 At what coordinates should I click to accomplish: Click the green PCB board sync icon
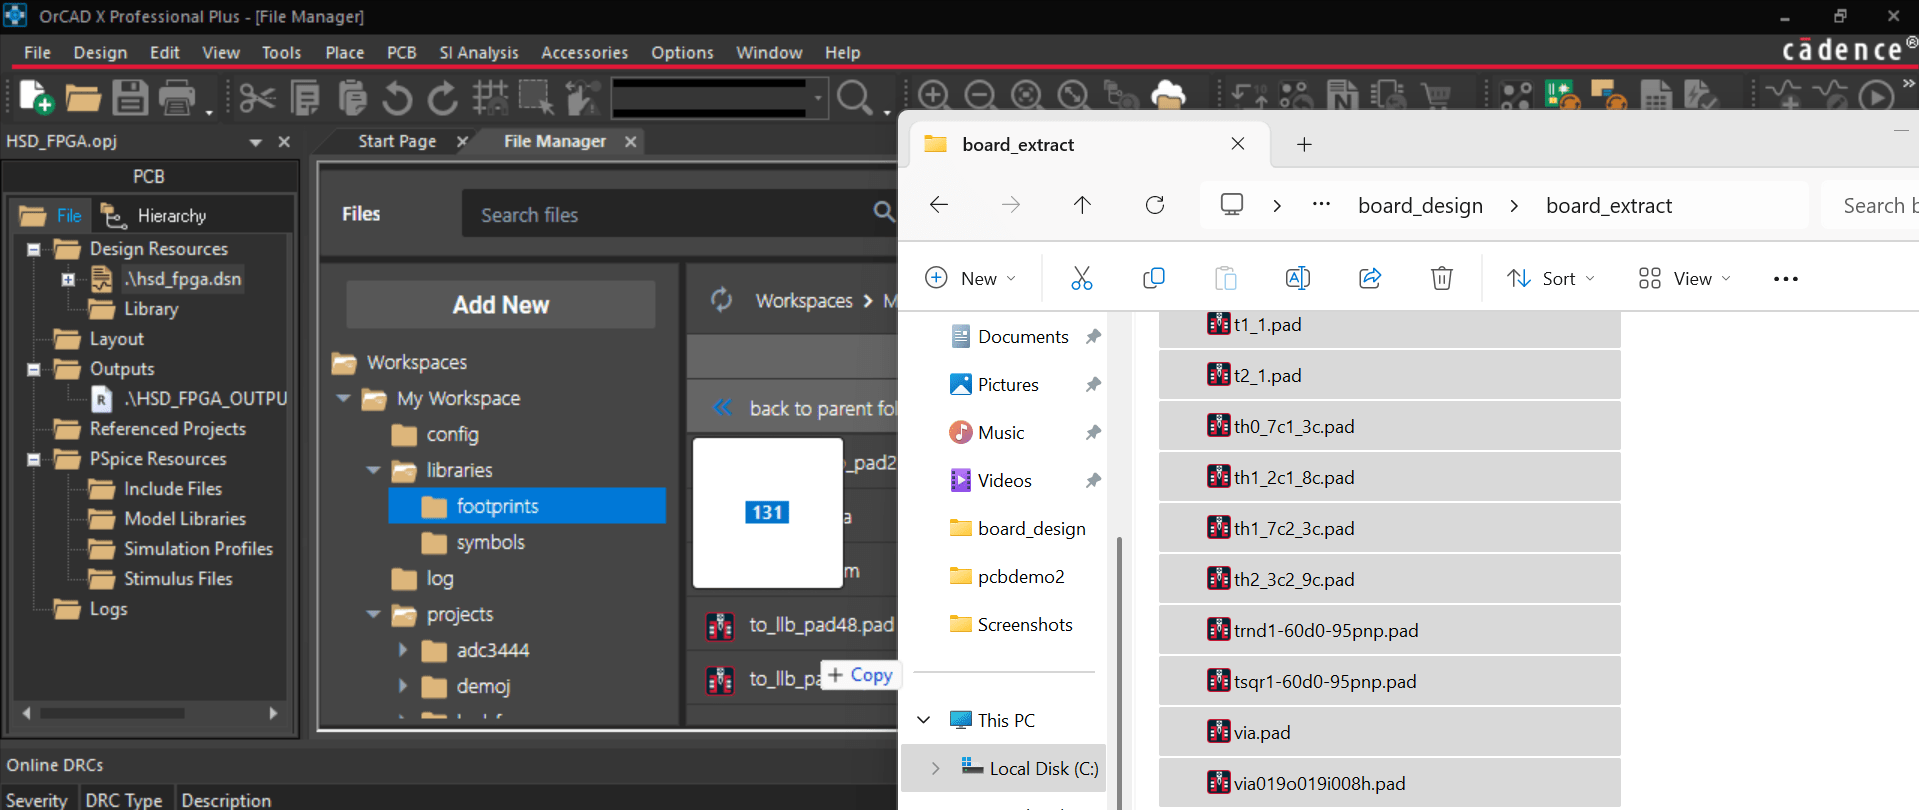1562,96
